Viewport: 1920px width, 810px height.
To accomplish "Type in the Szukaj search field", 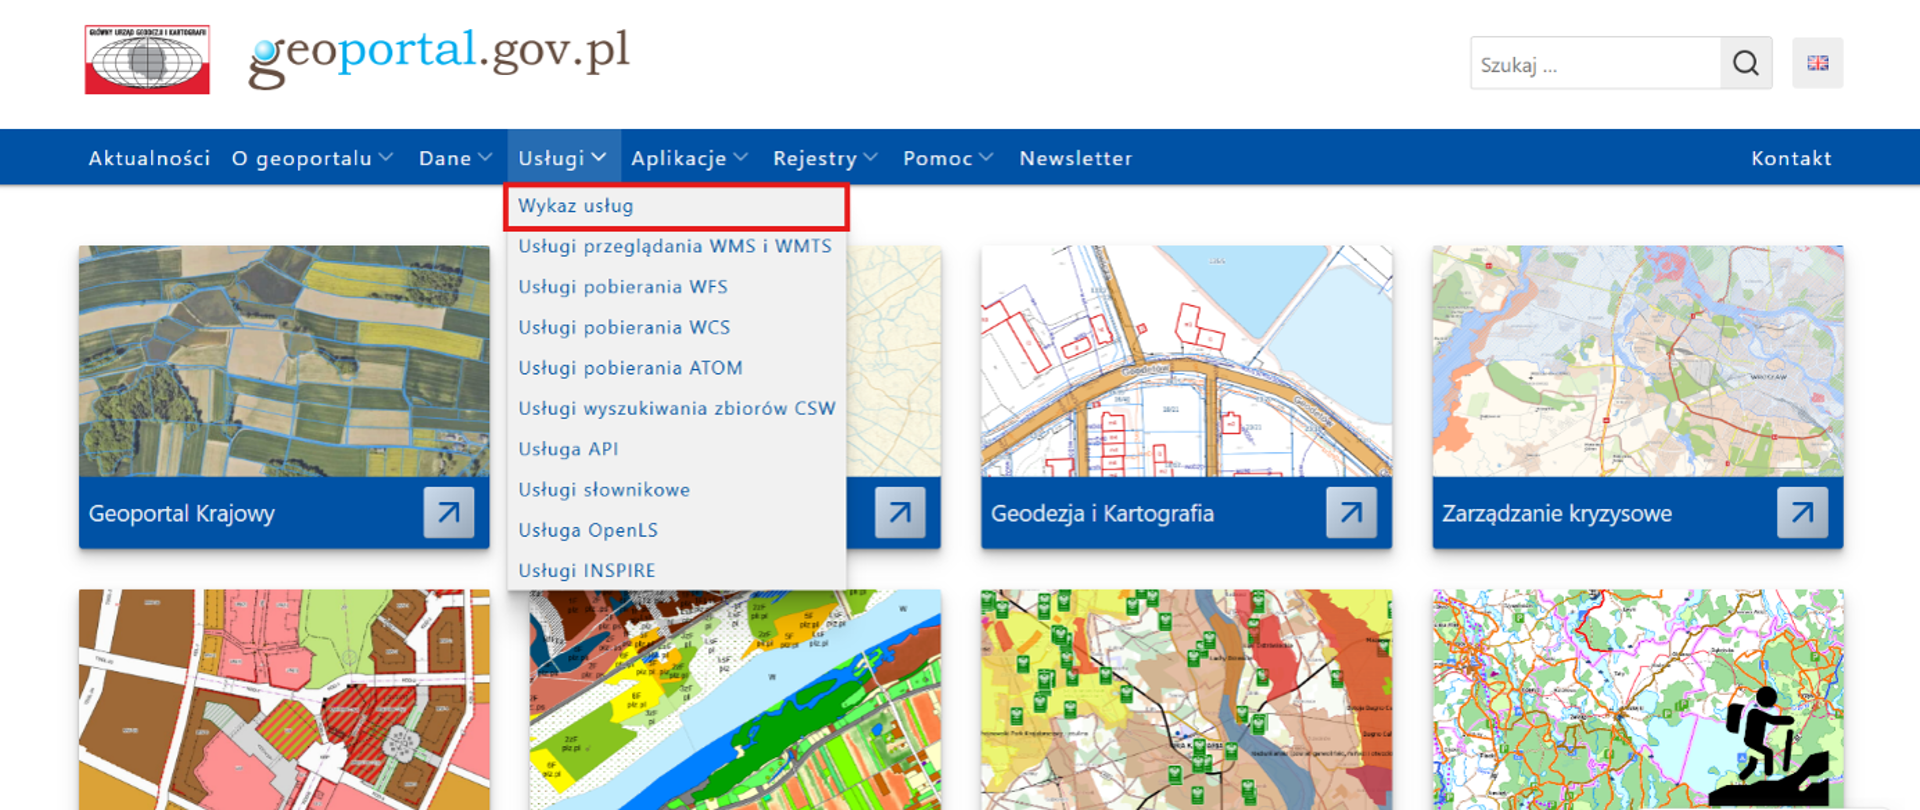I will point(1596,63).
